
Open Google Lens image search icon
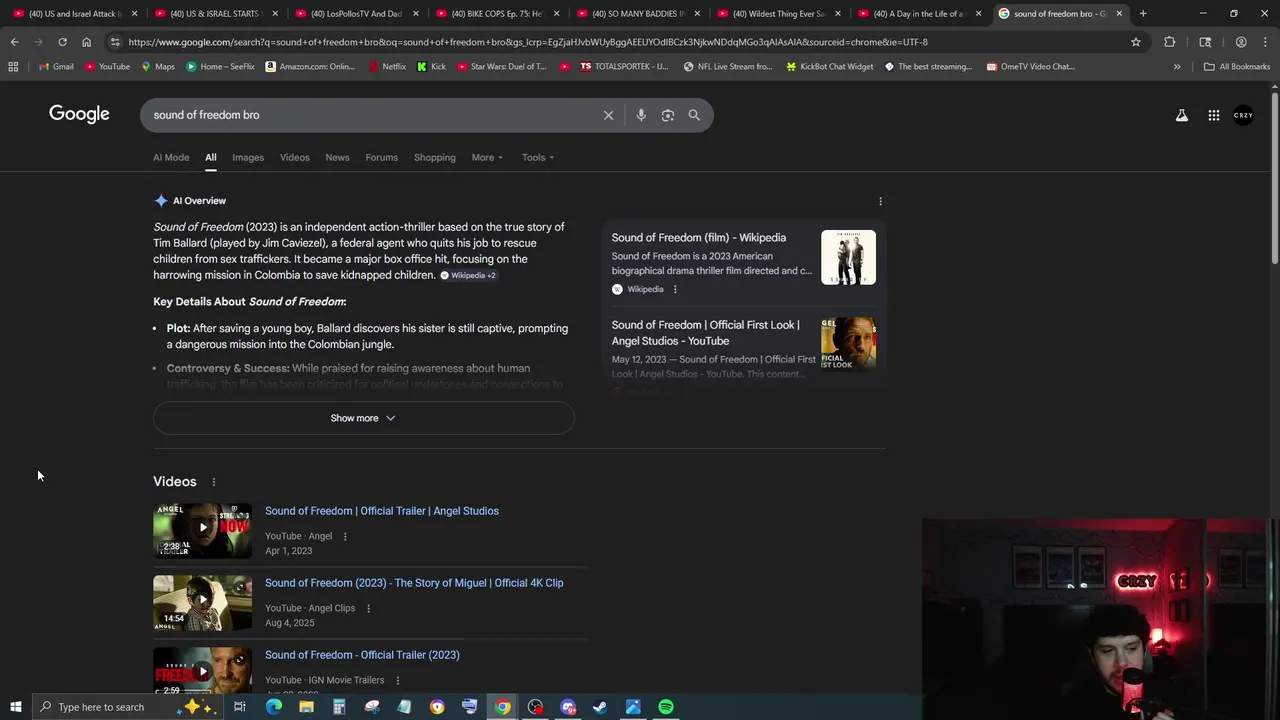(668, 115)
